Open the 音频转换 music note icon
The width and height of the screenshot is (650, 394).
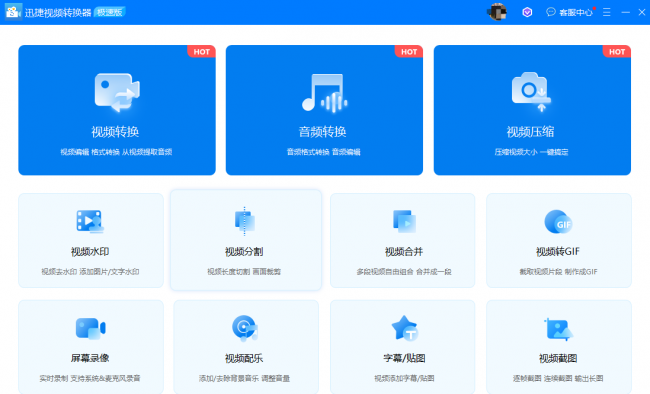tap(324, 93)
